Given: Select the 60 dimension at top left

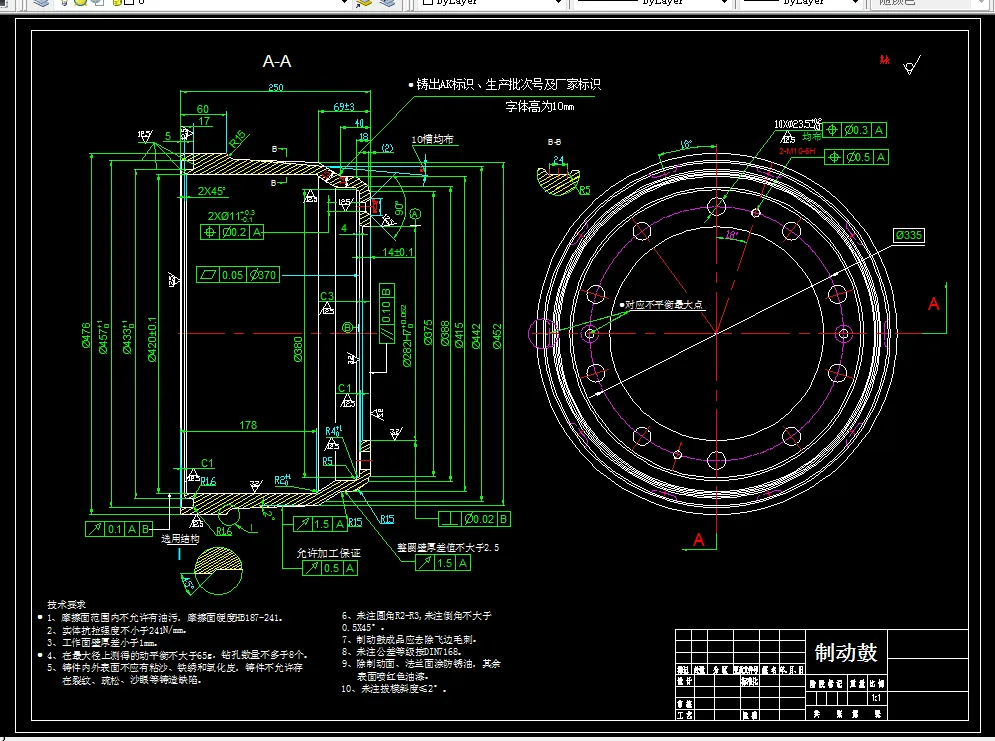Looking at the screenshot, I should pos(202,109).
